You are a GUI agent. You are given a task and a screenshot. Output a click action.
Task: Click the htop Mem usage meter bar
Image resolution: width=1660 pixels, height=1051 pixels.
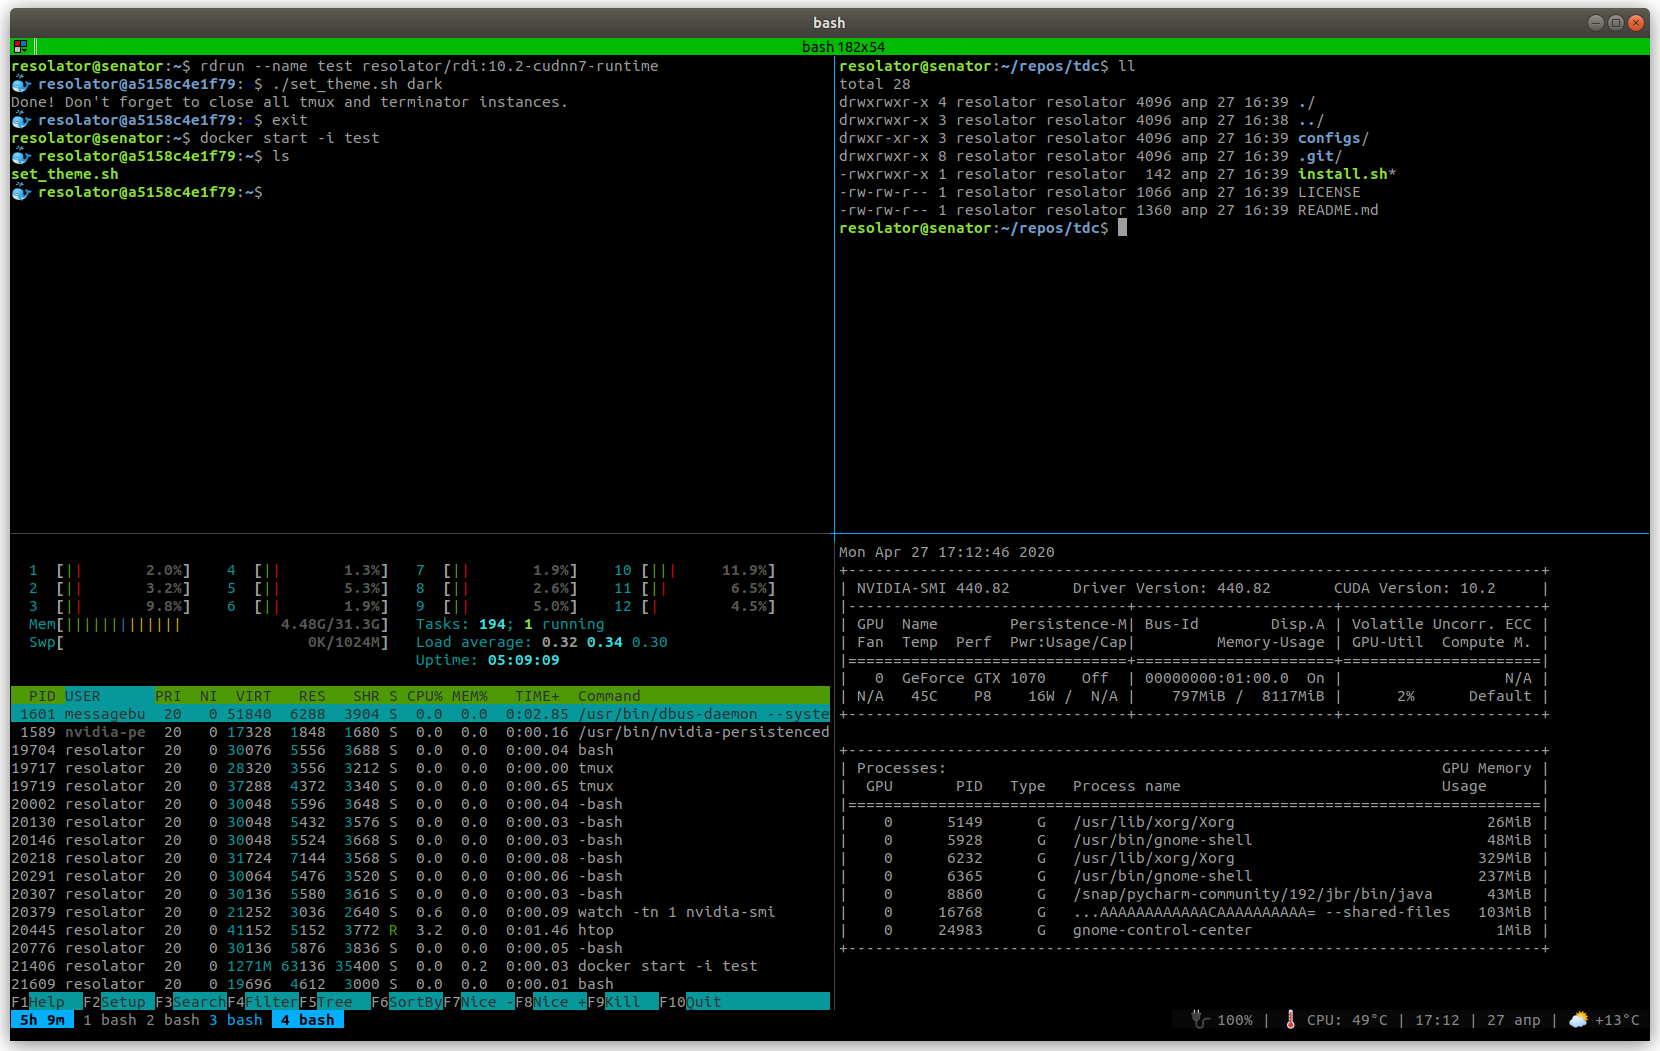pos(208,624)
